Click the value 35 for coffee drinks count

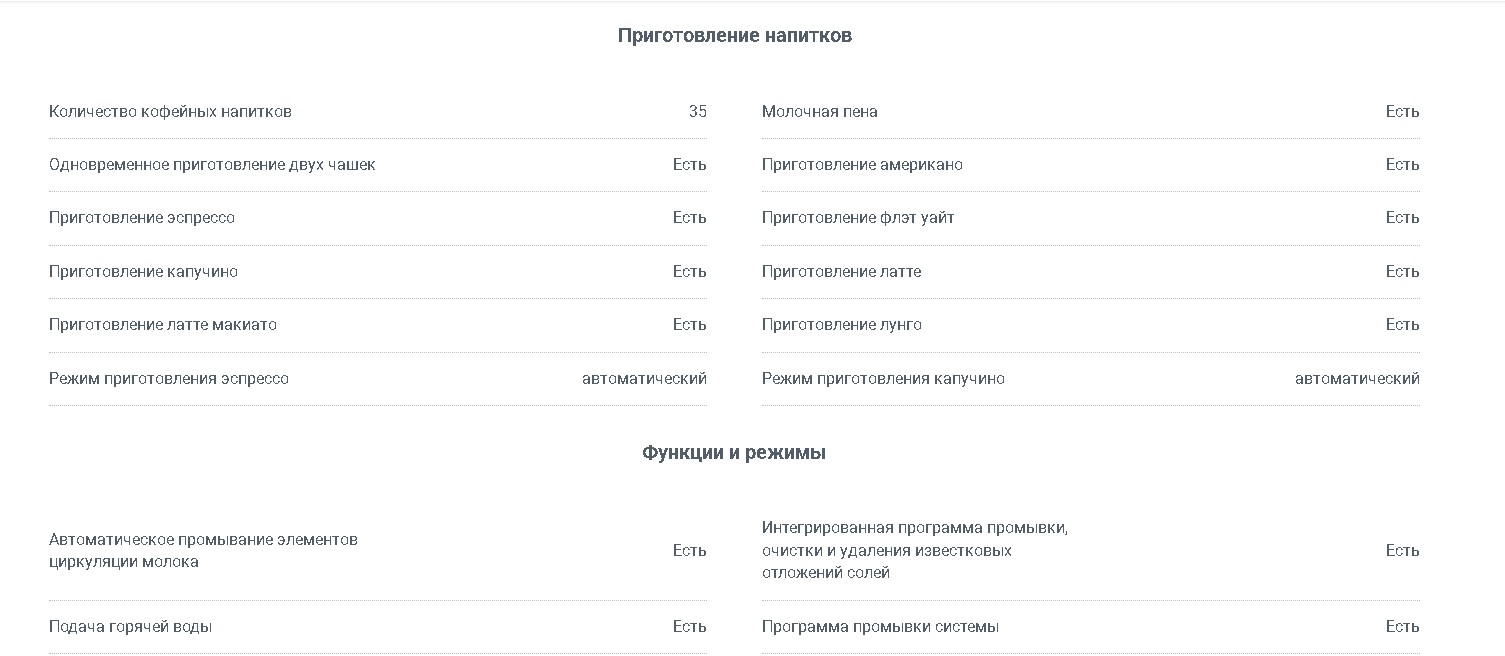coord(697,112)
